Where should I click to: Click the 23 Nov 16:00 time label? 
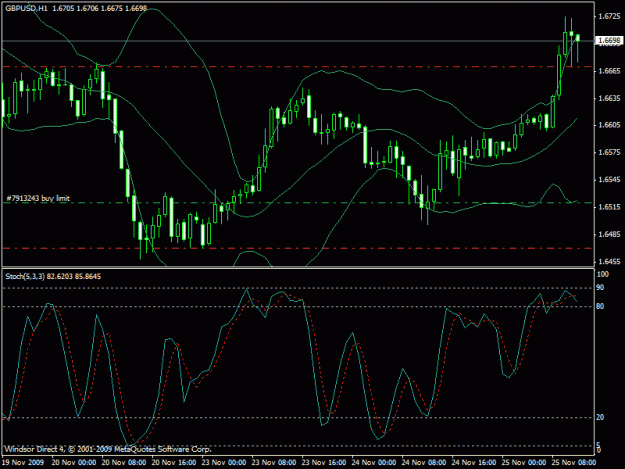pos(324,463)
